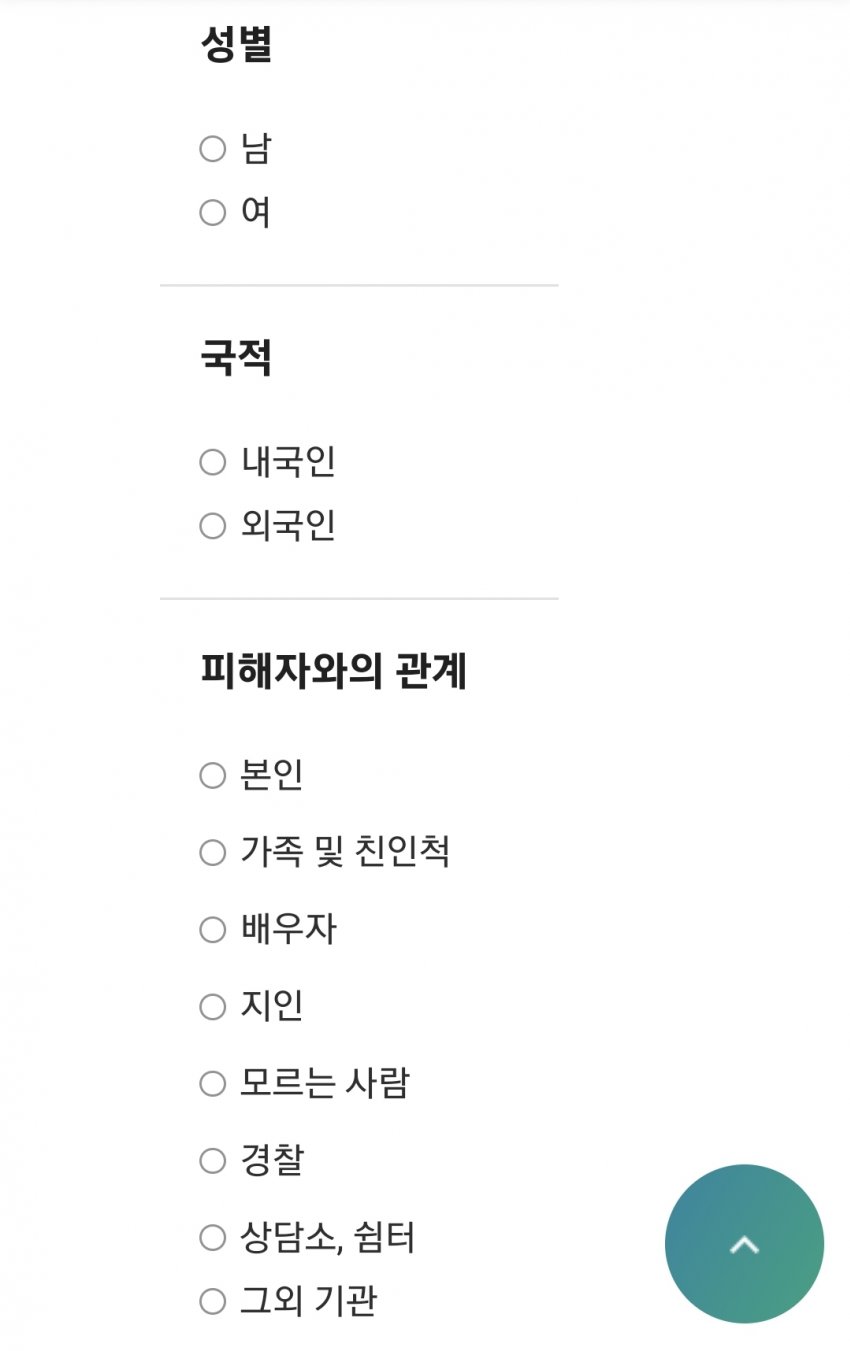This screenshot has width=850, height=1351.
Task: Select the 가족 및 친인척 option
Action: click(x=213, y=853)
